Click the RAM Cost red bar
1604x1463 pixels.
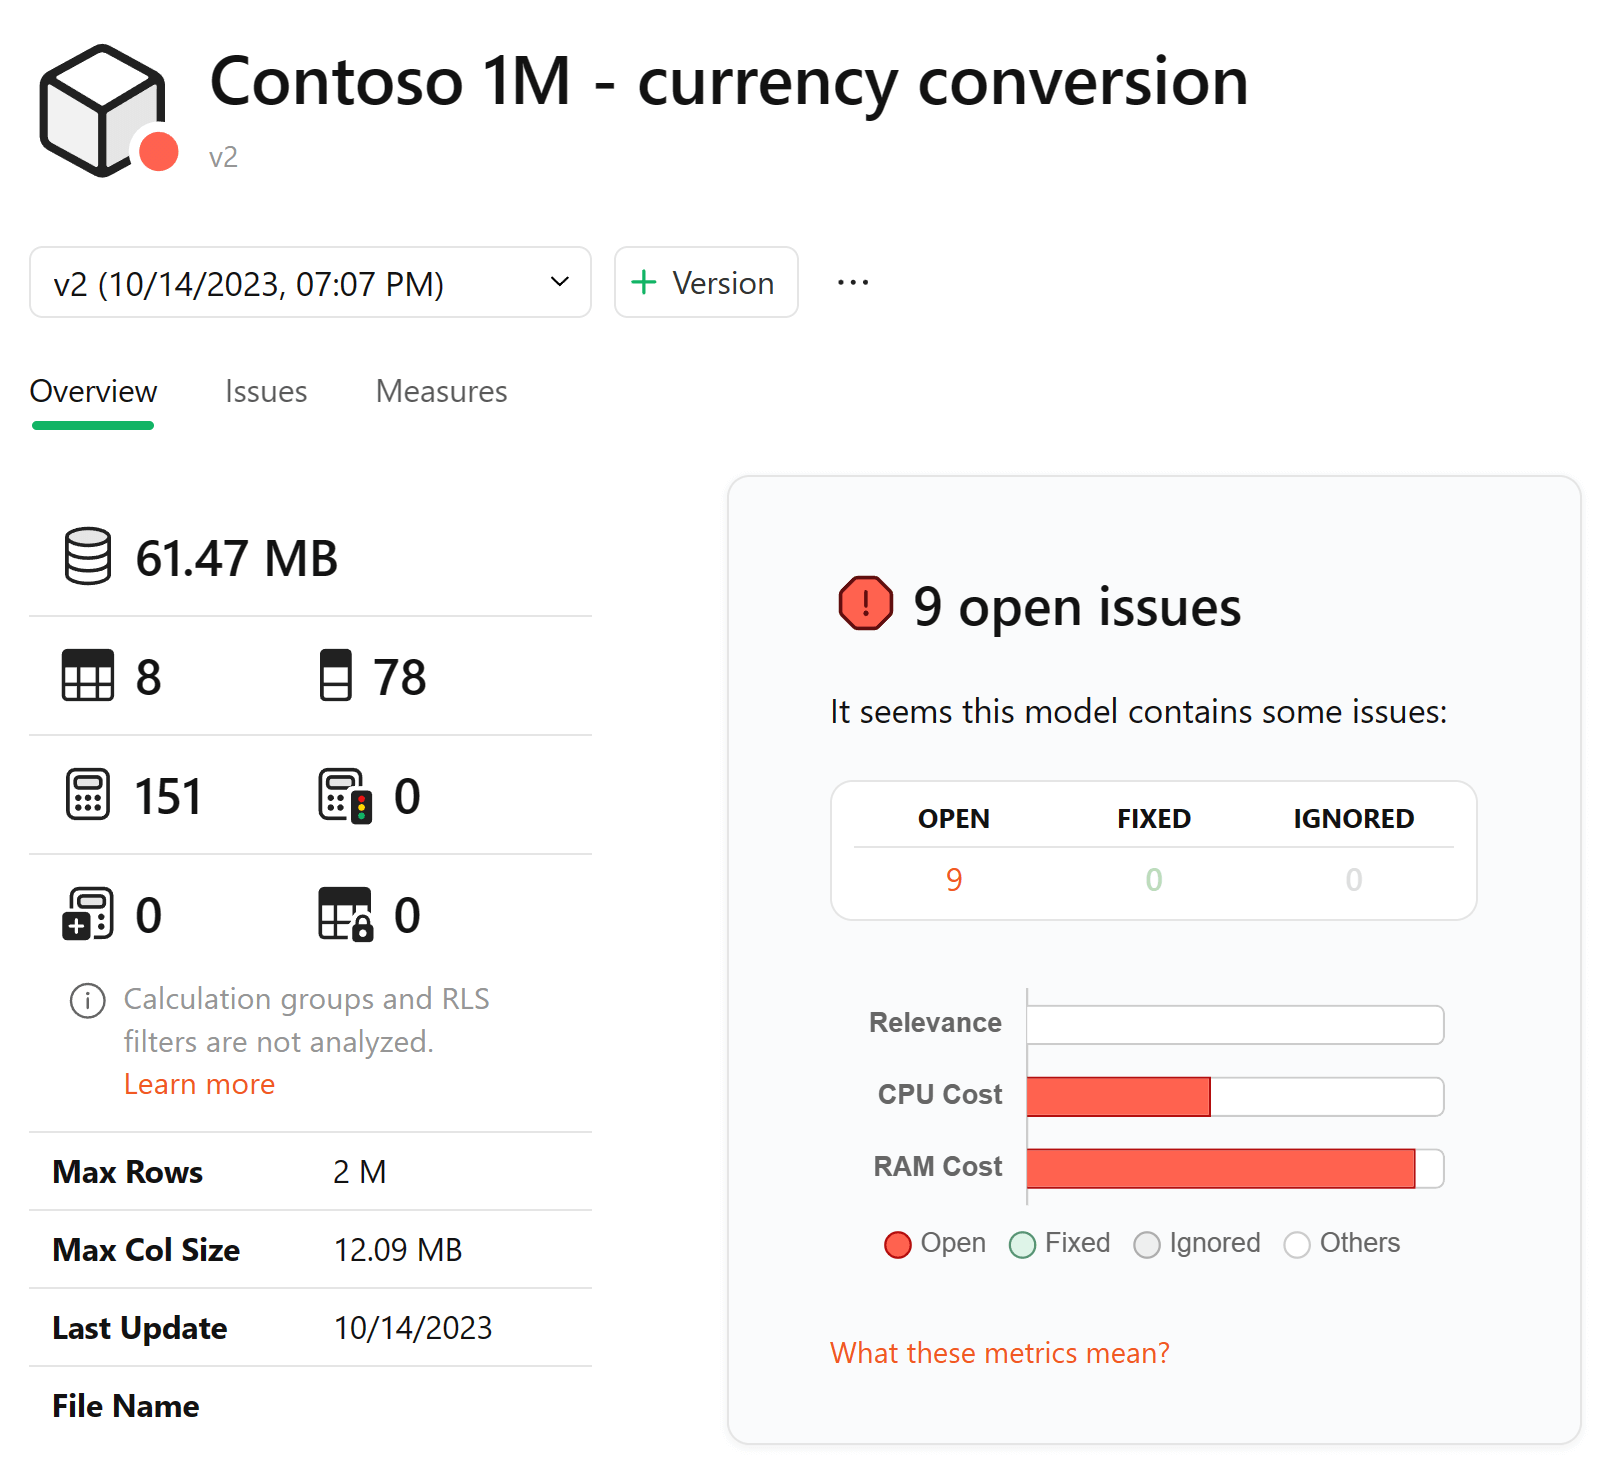tap(1221, 1168)
